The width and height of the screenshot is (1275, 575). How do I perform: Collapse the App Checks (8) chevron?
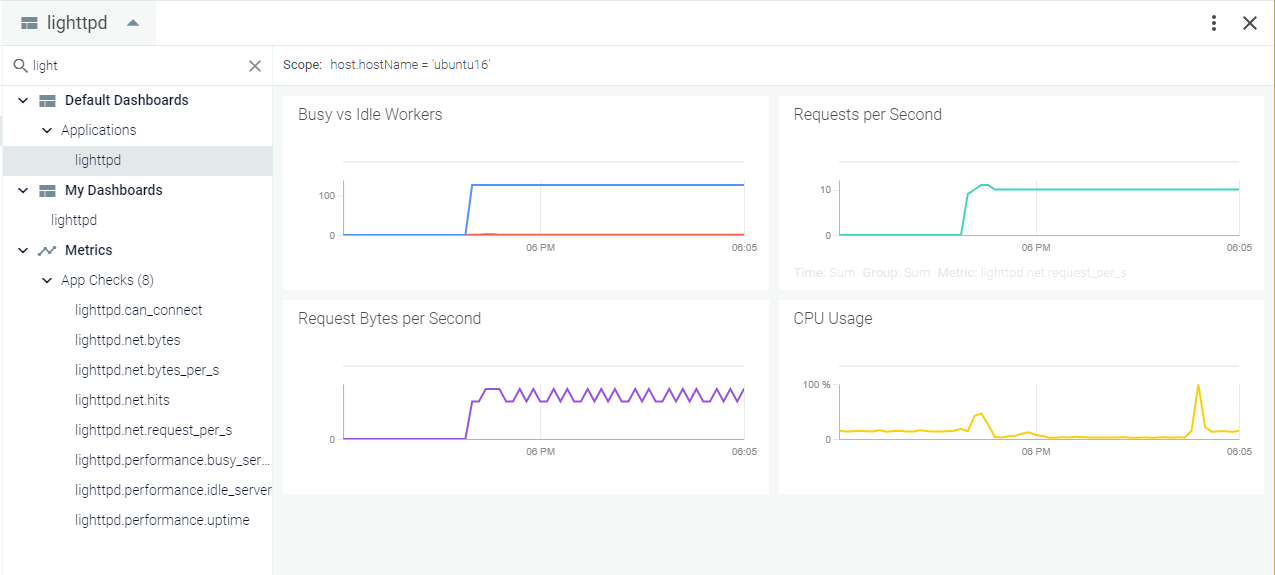coord(47,280)
